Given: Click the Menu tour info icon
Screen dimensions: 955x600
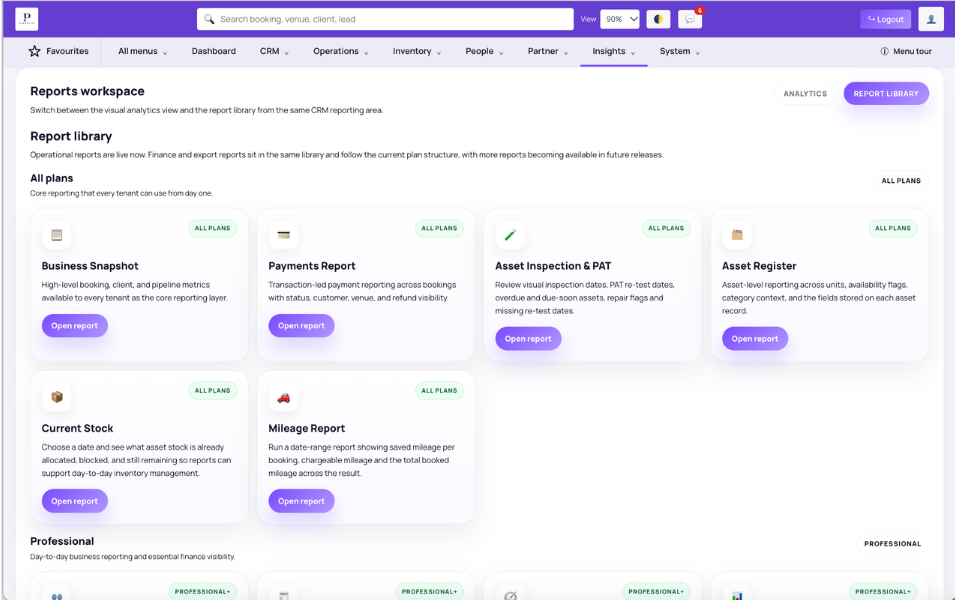Looking at the screenshot, I should [x=884, y=51].
